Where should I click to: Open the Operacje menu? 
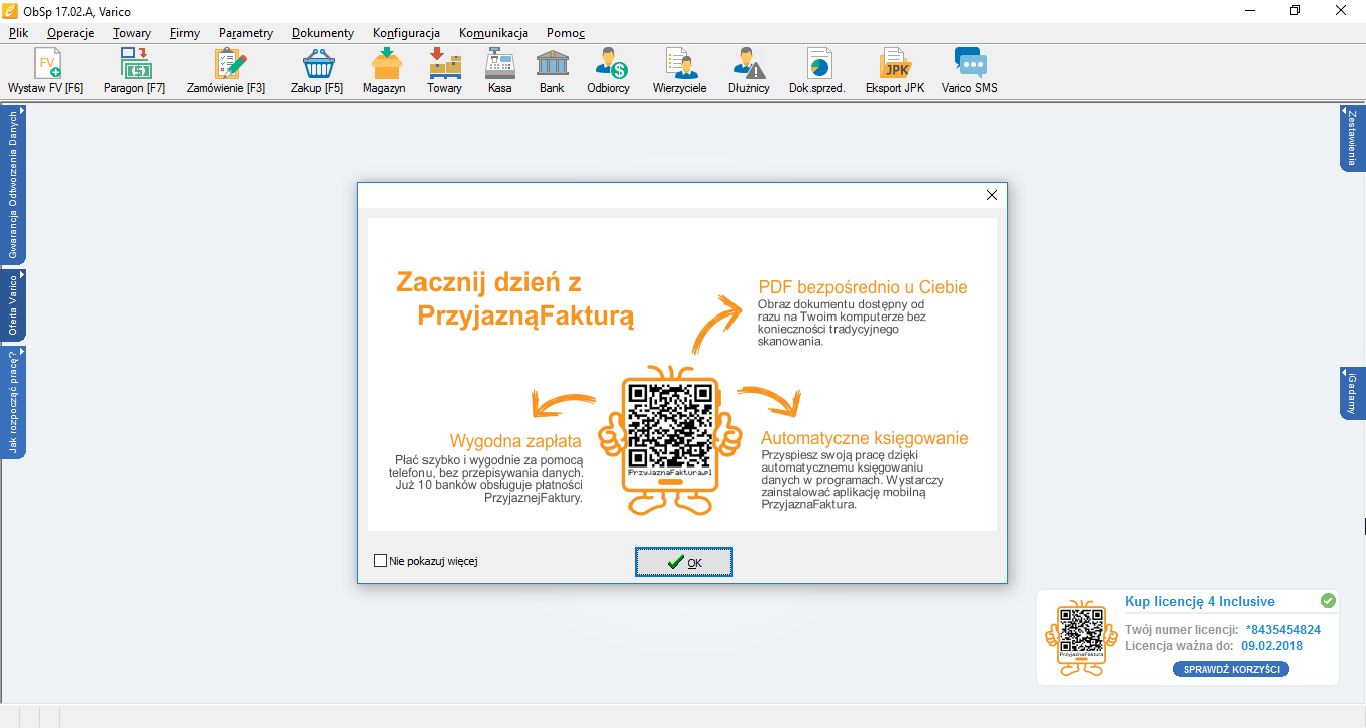point(70,33)
